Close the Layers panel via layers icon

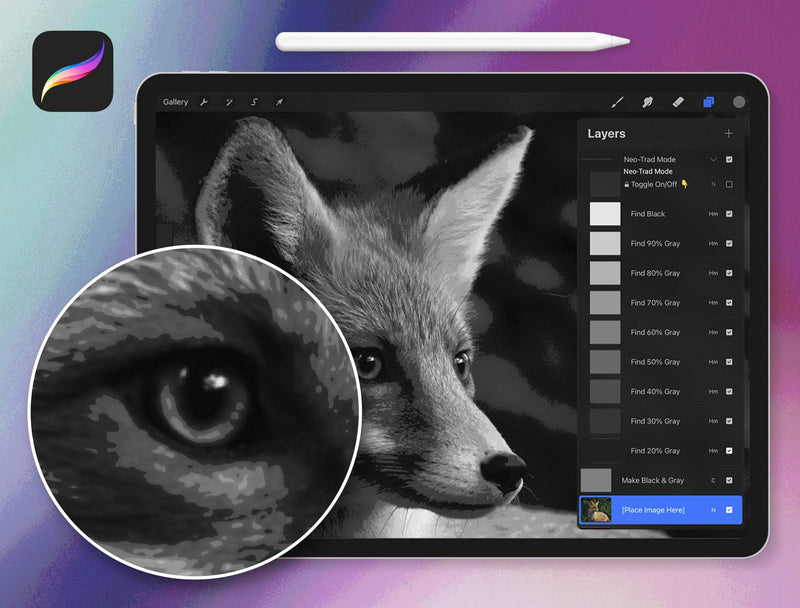tap(708, 102)
